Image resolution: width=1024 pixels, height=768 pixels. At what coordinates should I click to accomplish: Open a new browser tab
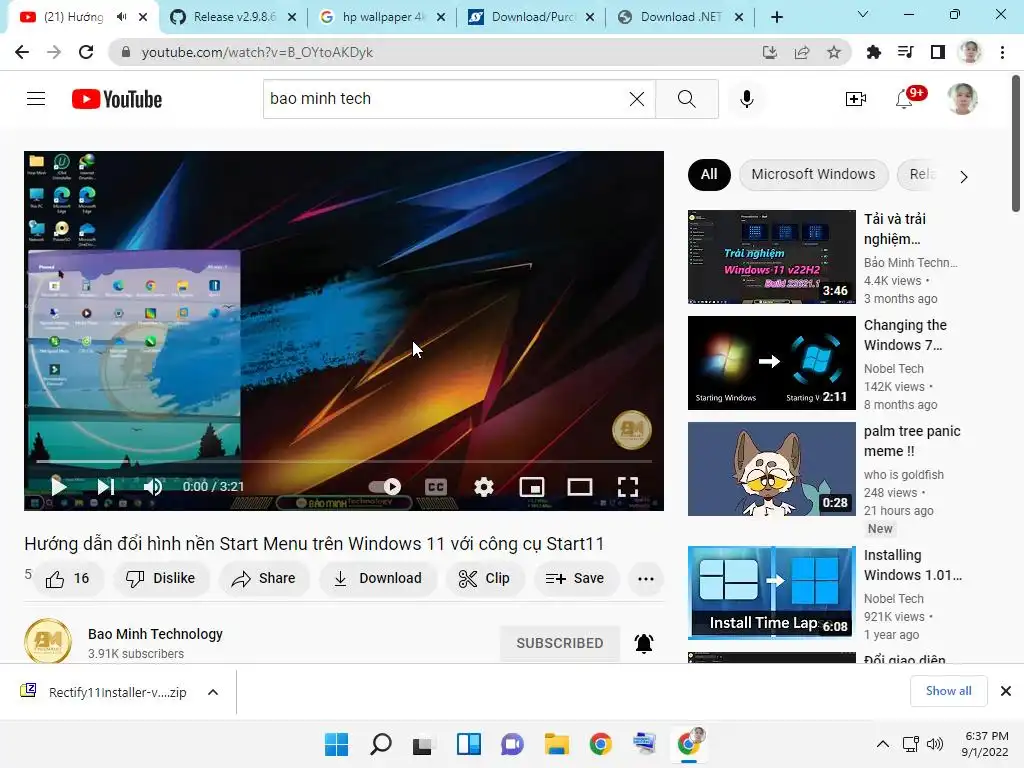tap(776, 17)
